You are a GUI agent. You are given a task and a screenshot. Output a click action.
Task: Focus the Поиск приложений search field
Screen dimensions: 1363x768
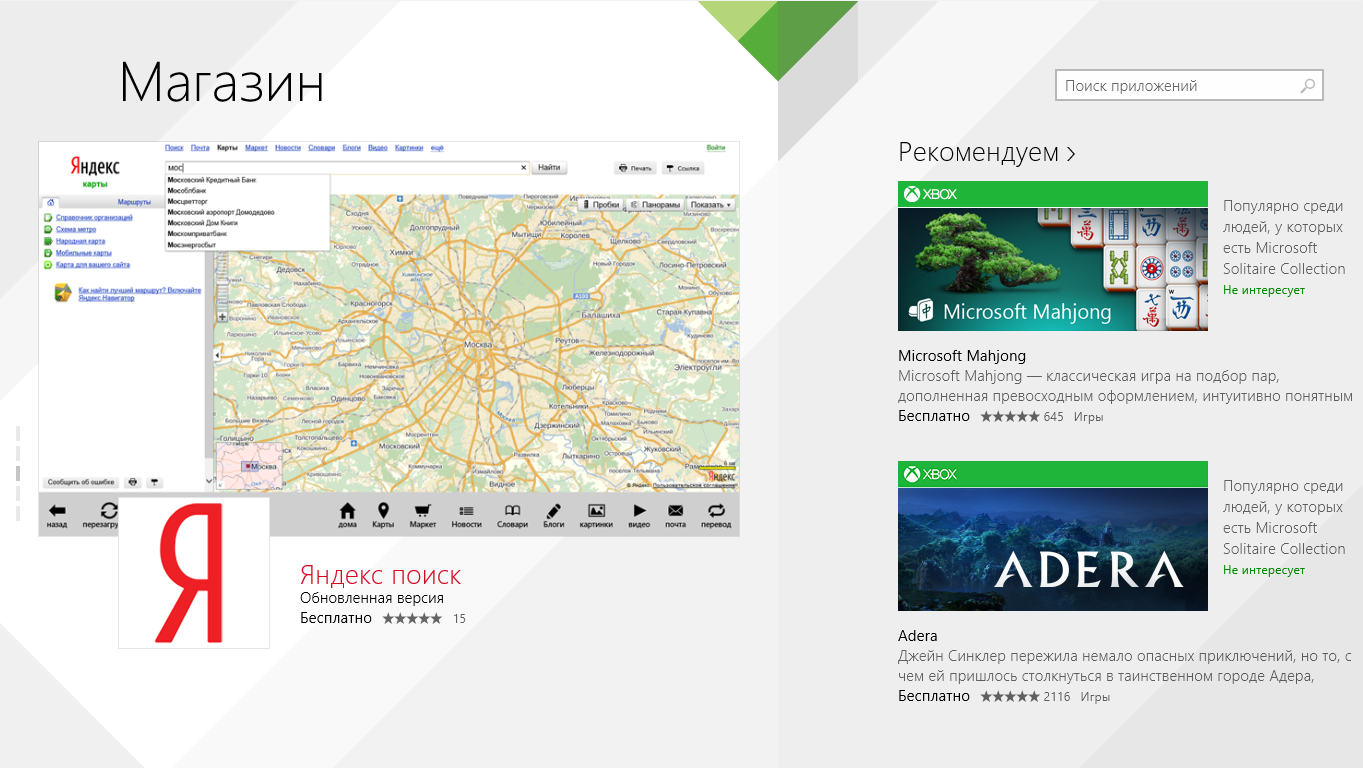coord(1189,86)
